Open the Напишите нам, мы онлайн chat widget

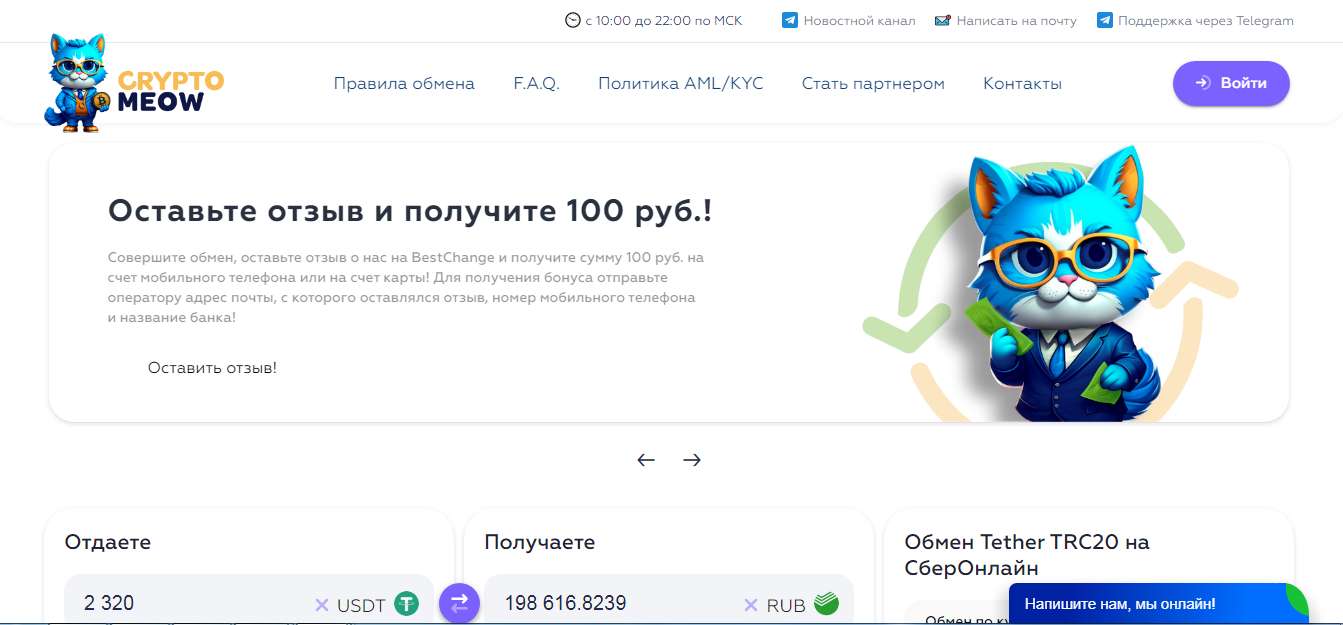(x=1120, y=604)
